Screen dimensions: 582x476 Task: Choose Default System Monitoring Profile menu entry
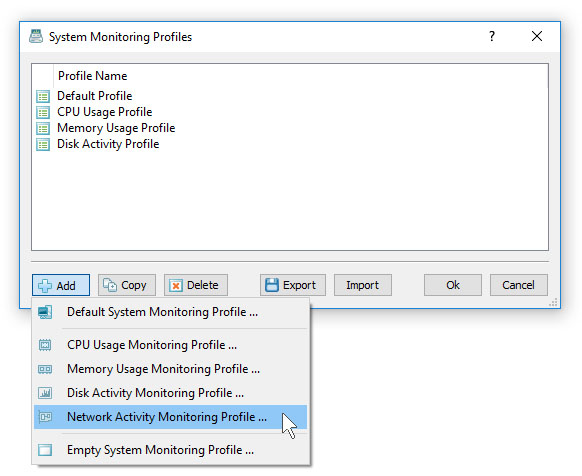(171, 312)
